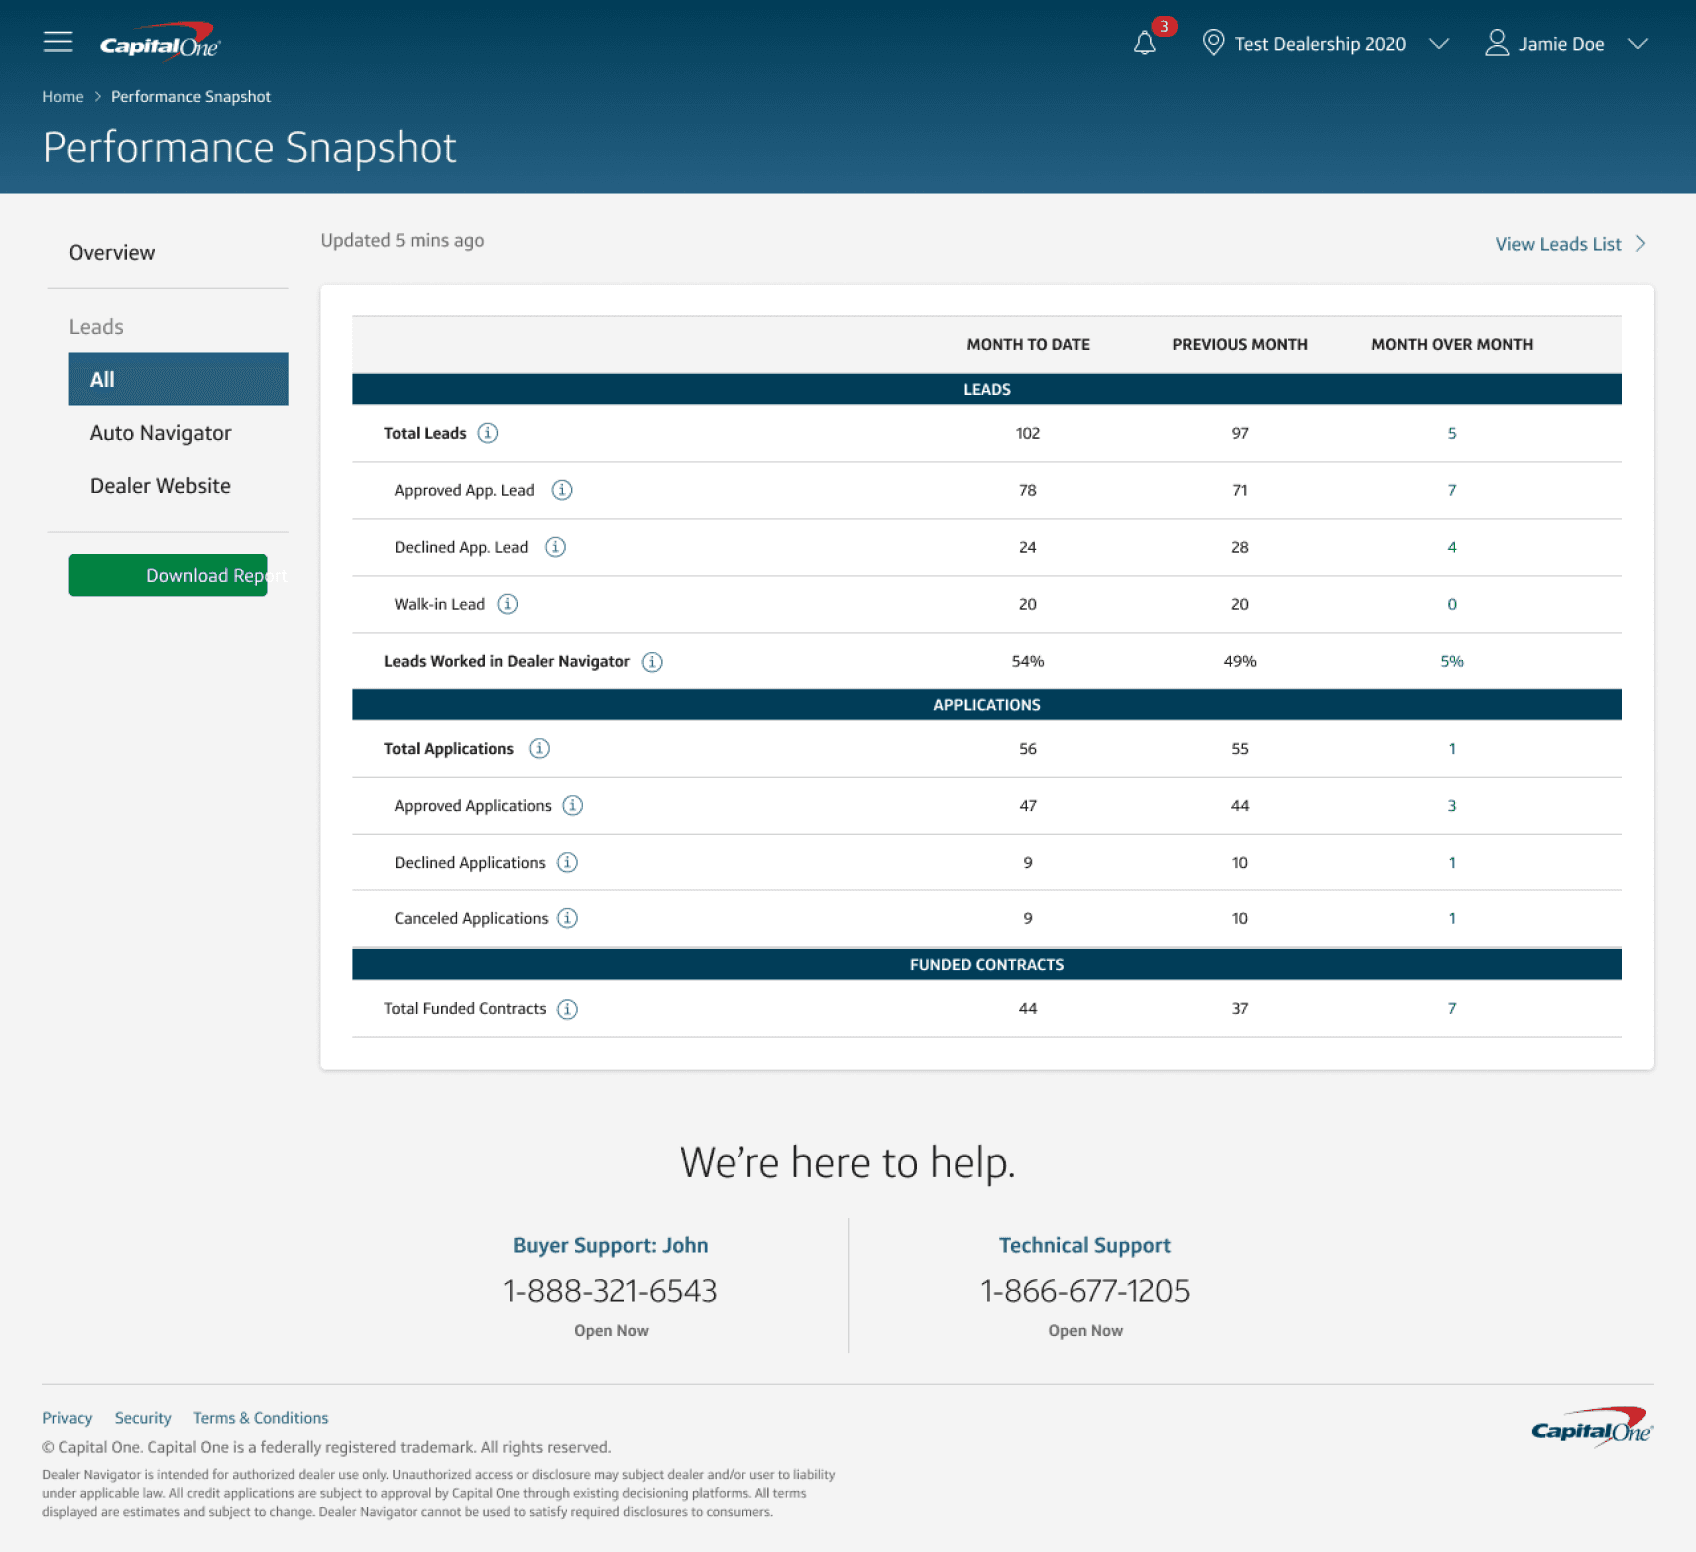Click Performance Snapshot breadcrumb
Screen dimensions: 1696x1552
pyautogui.click(x=191, y=97)
